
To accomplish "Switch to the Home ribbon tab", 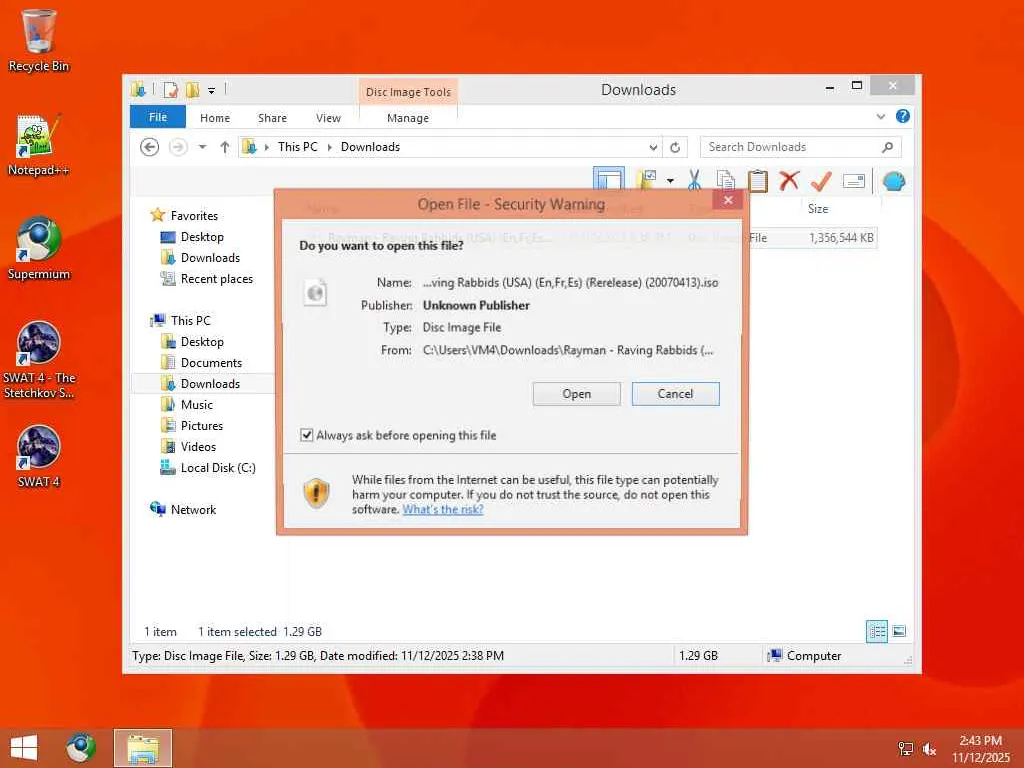I will tap(215, 118).
